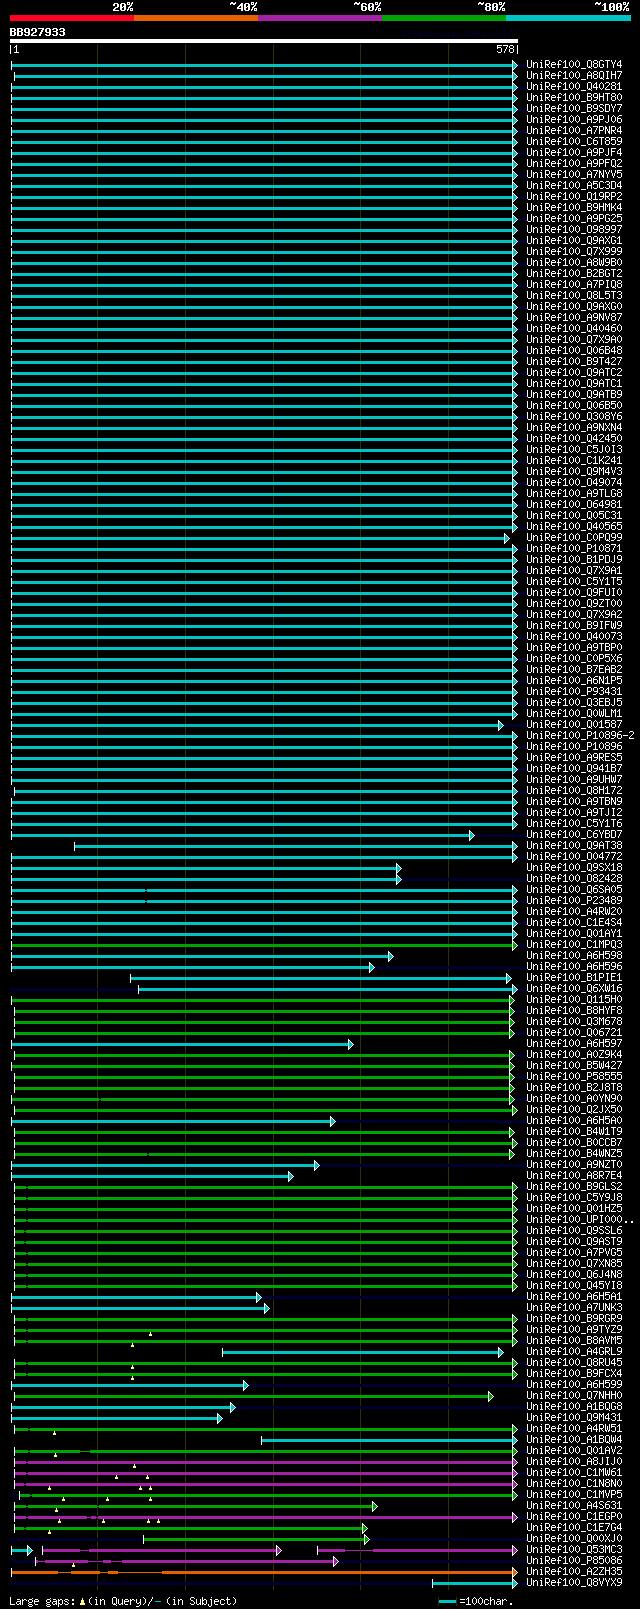This screenshot has height=1609, width=640.
Task: Open hit UniRef100_P58555
Action: click(x=574, y=1077)
